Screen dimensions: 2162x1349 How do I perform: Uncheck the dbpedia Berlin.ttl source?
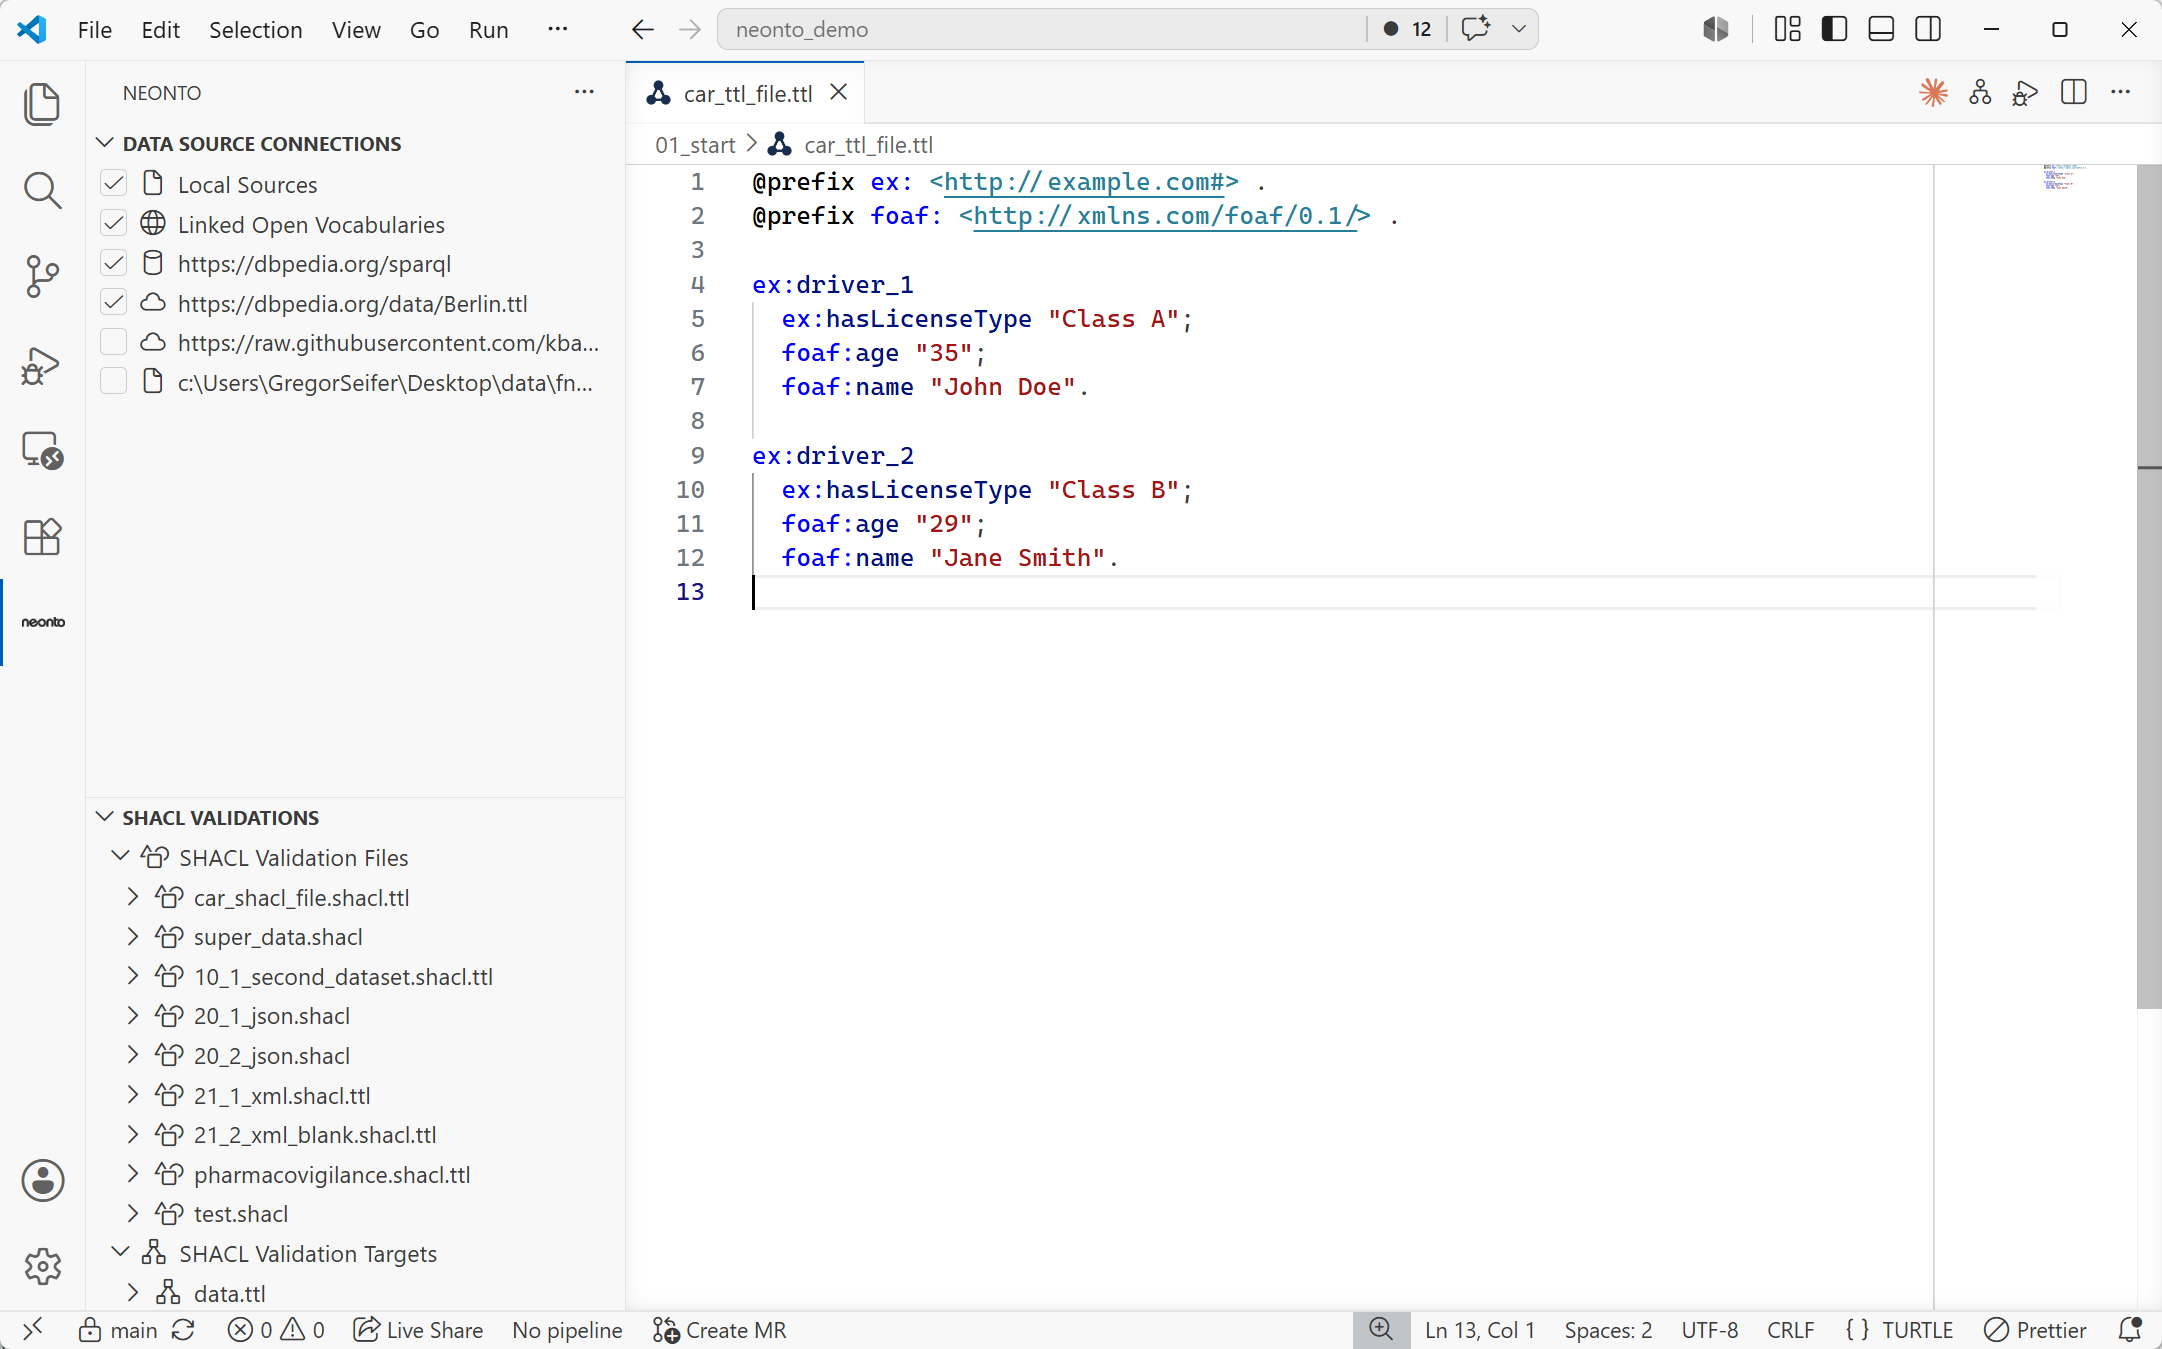[x=114, y=303]
